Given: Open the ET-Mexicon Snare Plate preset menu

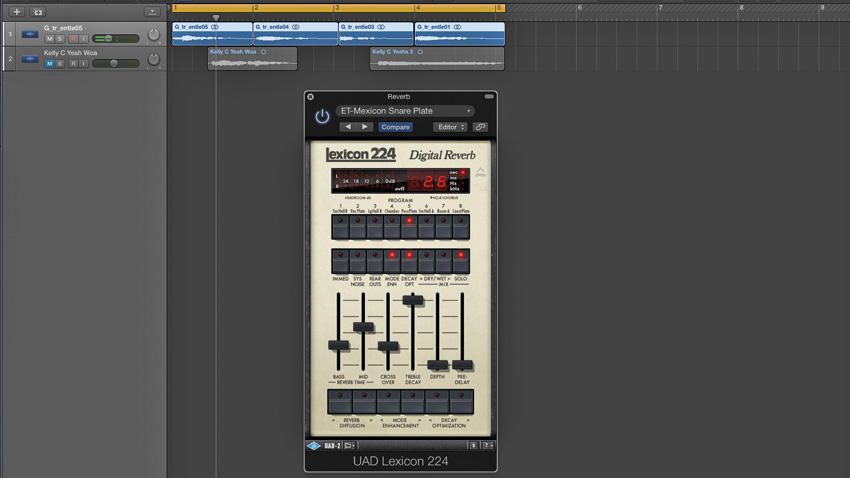Looking at the screenshot, I should [405, 111].
